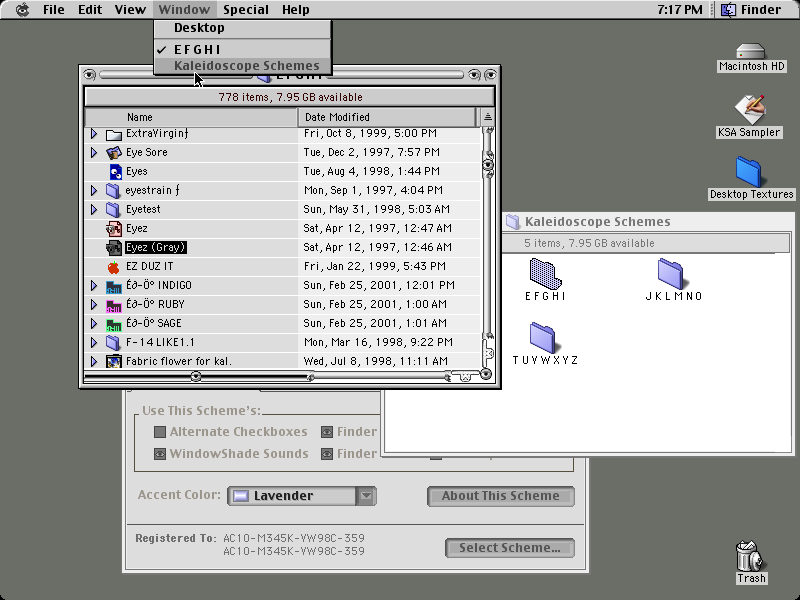The height and width of the screenshot is (600, 800).
Task: Click the INDIGO scheme folder icon
Action: 113,286
